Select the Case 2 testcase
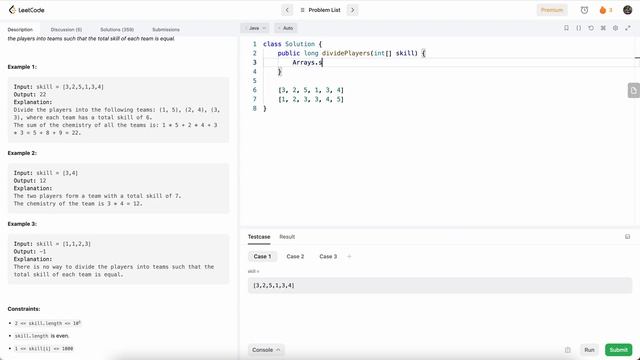Screen dimensions: 640x360 pos(295,256)
